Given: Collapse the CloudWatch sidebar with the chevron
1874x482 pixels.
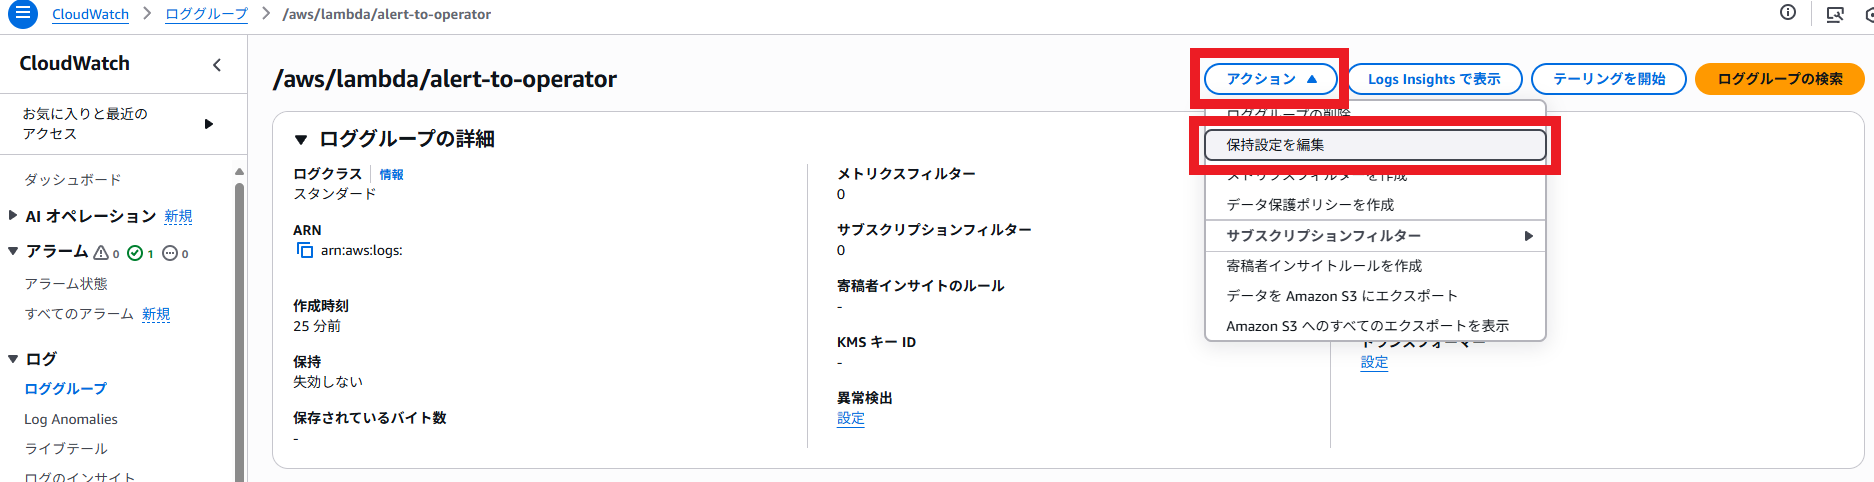Looking at the screenshot, I should (217, 65).
